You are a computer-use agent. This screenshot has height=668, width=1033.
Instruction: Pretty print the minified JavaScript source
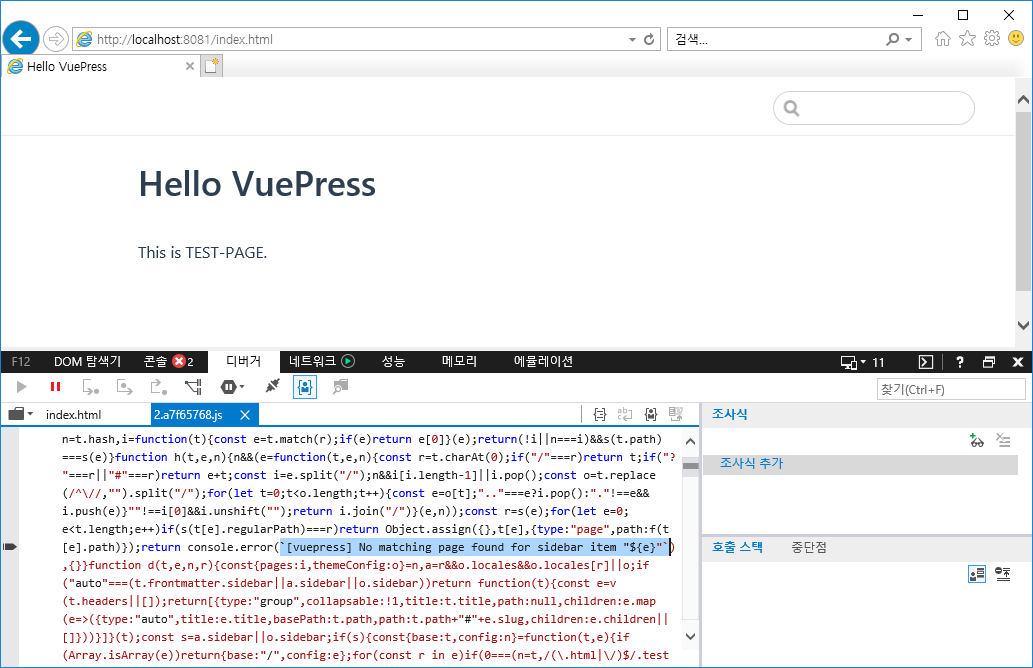pos(598,414)
